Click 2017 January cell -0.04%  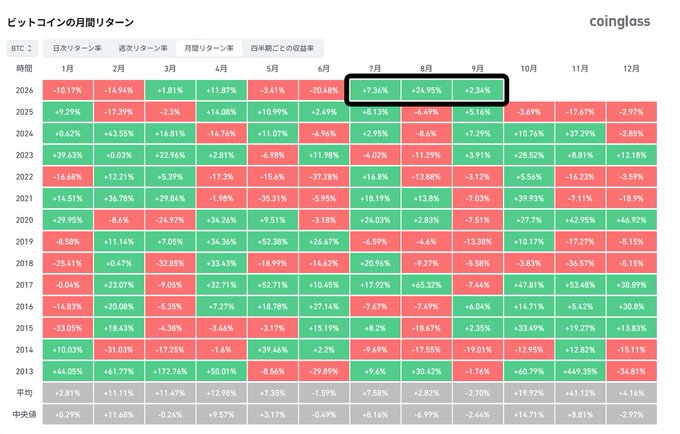[68, 285]
